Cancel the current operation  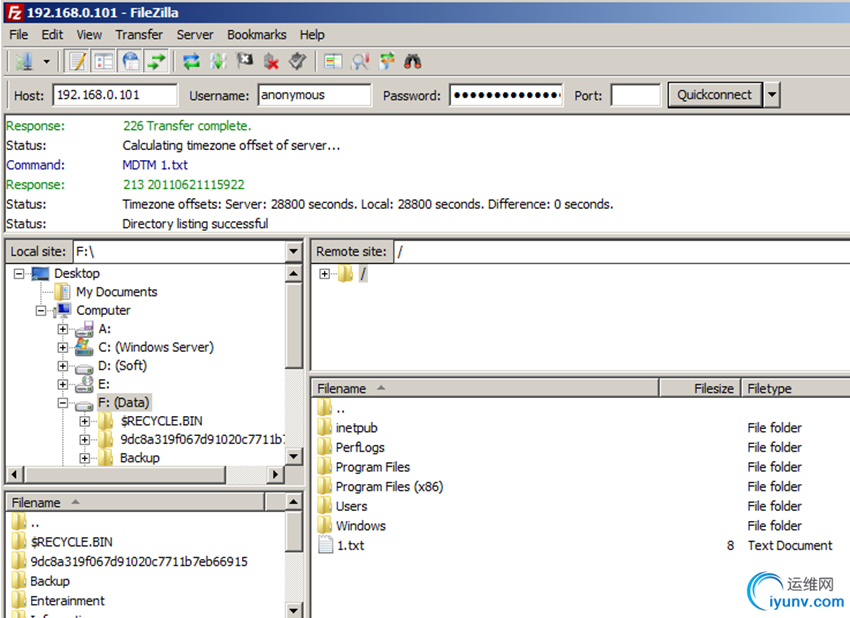pos(244,61)
